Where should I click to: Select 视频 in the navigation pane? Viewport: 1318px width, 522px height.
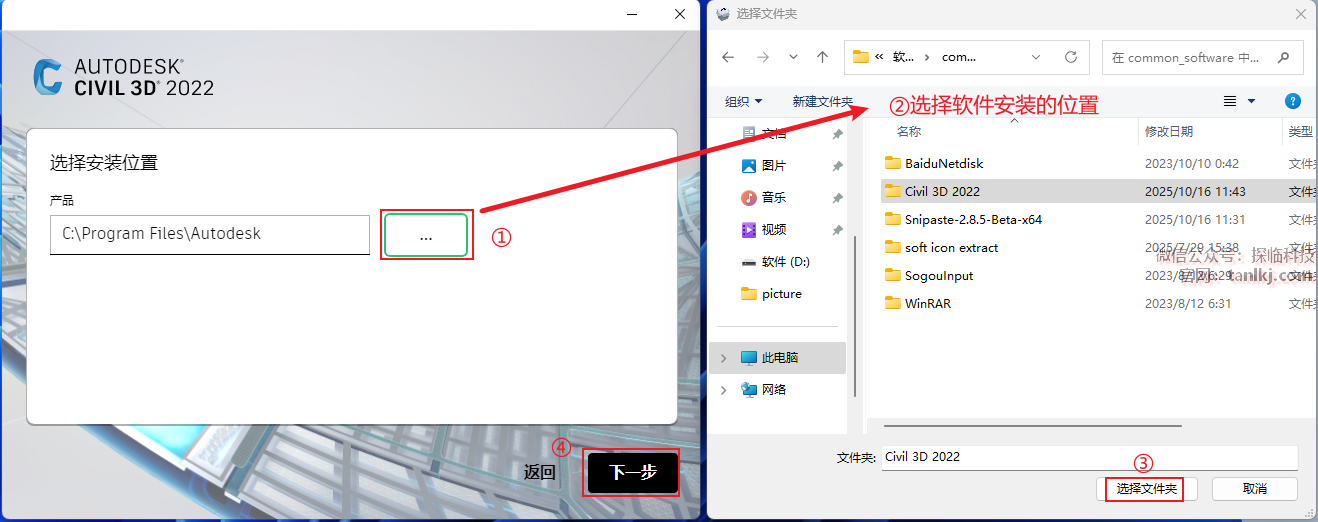[x=774, y=229]
